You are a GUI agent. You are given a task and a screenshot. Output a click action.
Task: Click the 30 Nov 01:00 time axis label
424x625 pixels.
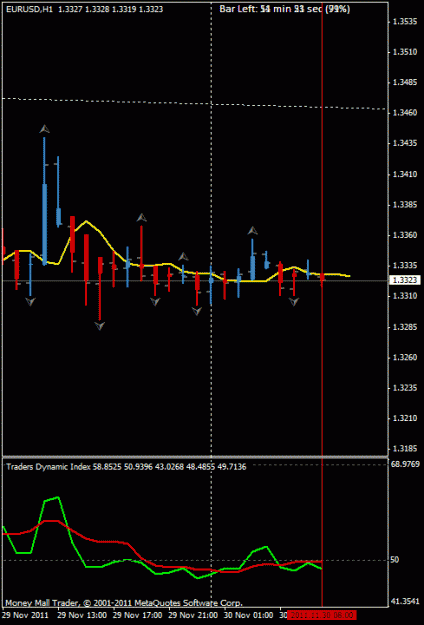click(x=249, y=616)
